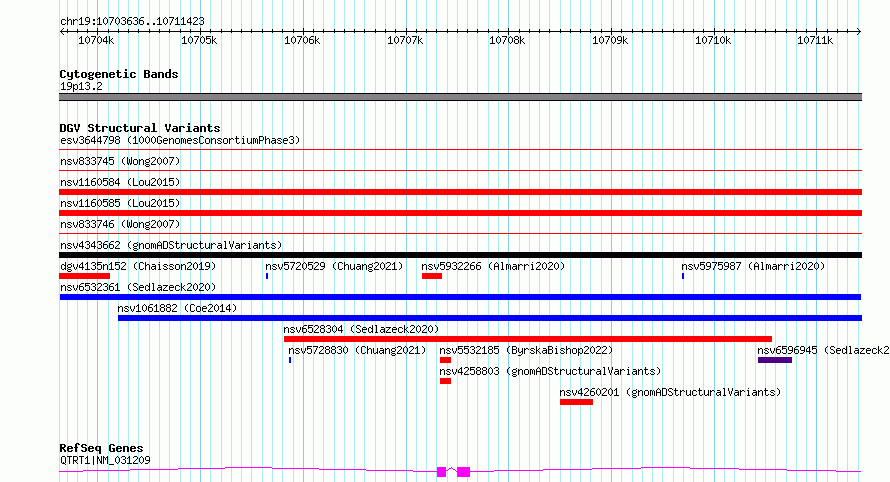Click the 10711k ruler tick label

(815, 40)
